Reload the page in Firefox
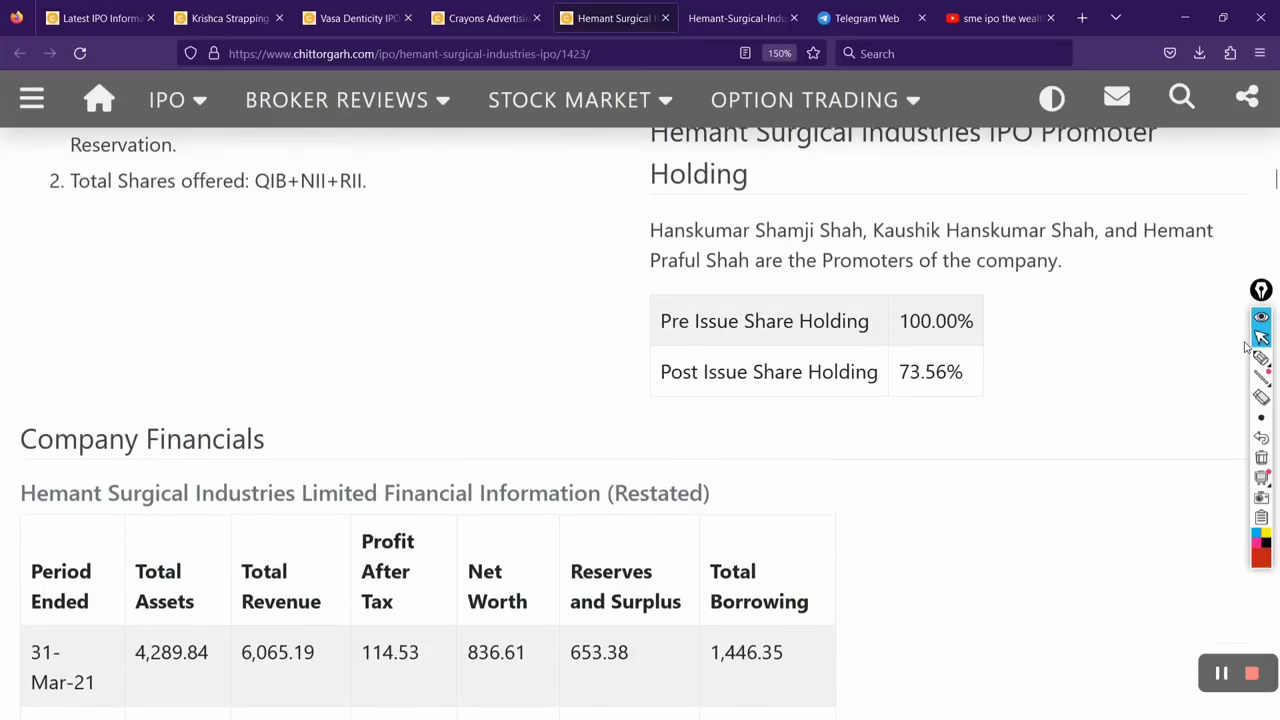The height and width of the screenshot is (720, 1280). [x=80, y=53]
